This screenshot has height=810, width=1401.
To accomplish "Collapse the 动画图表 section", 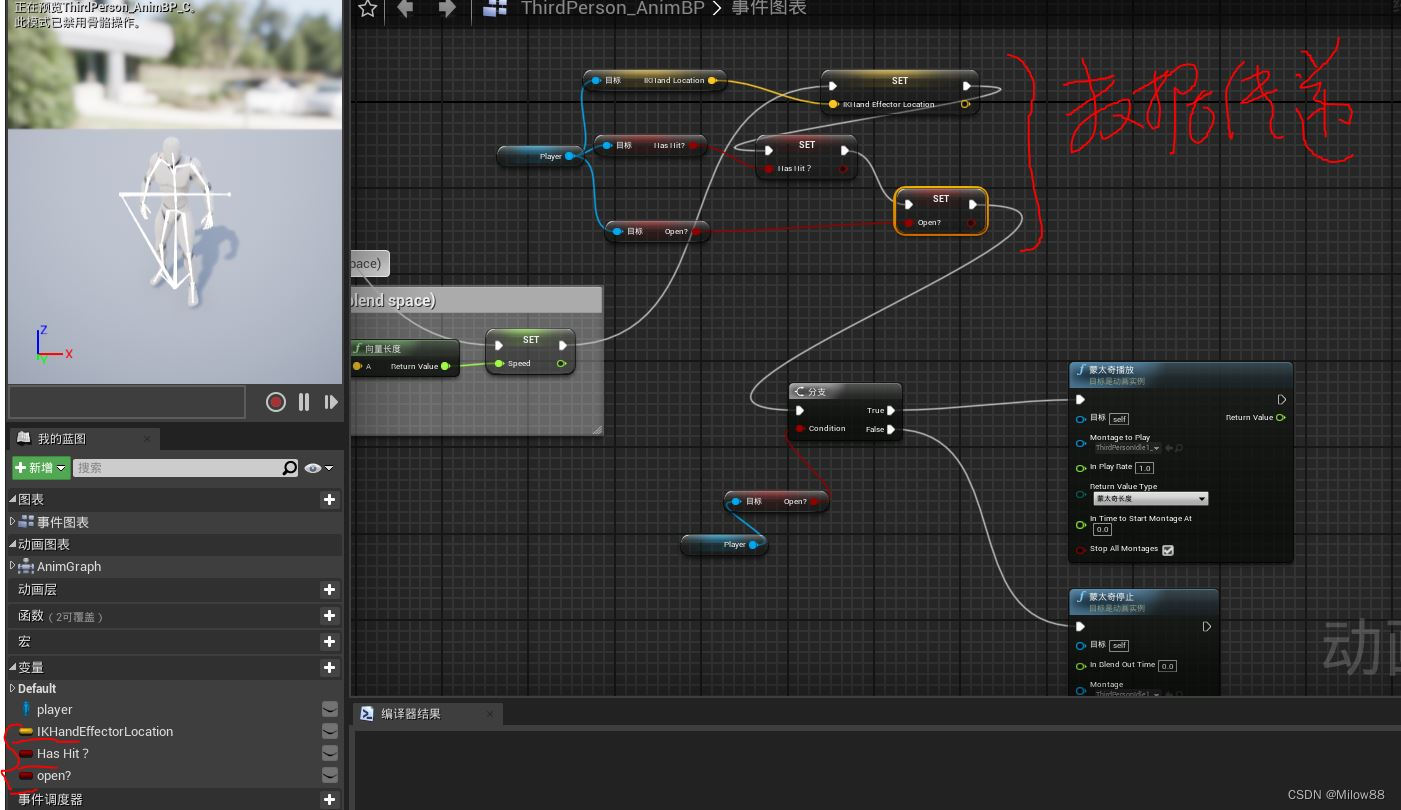I will point(13,545).
